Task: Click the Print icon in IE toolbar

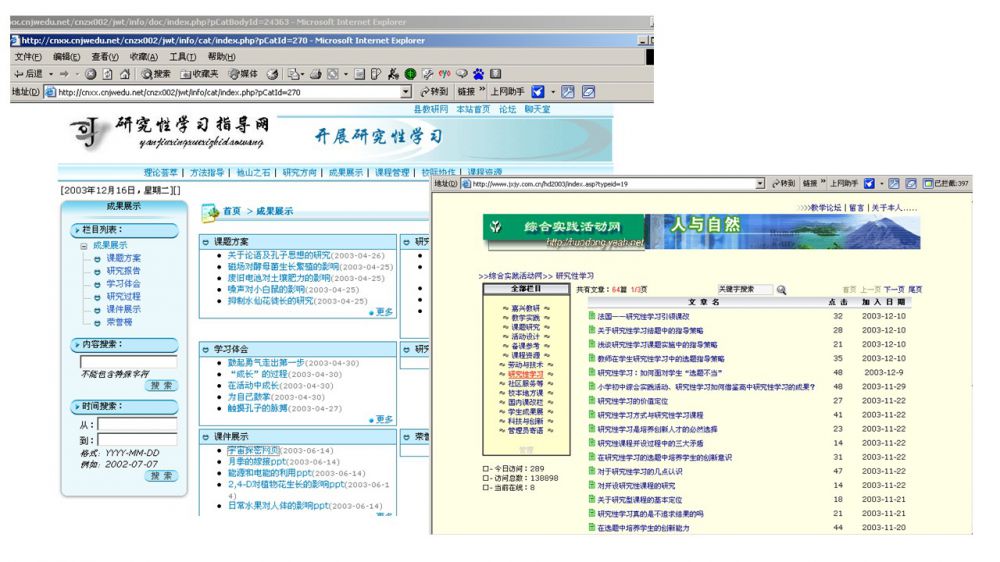Action: point(314,74)
